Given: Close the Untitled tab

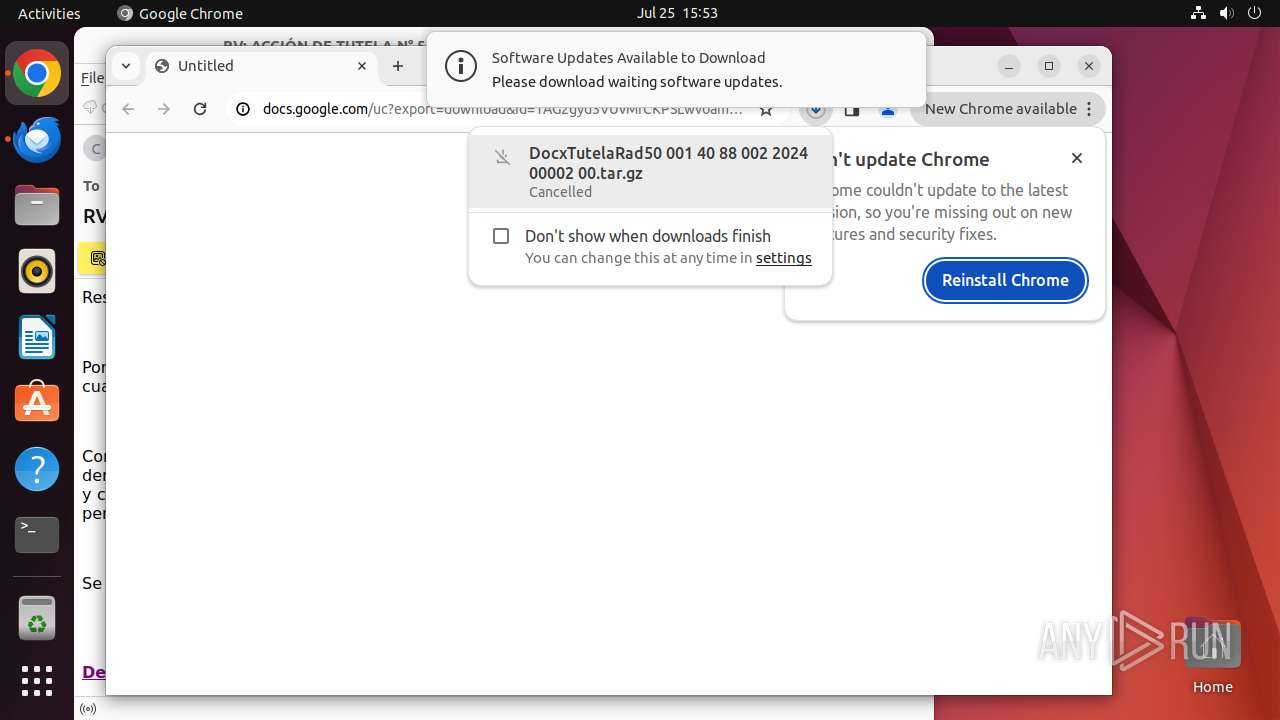Looking at the screenshot, I should point(362,66).
